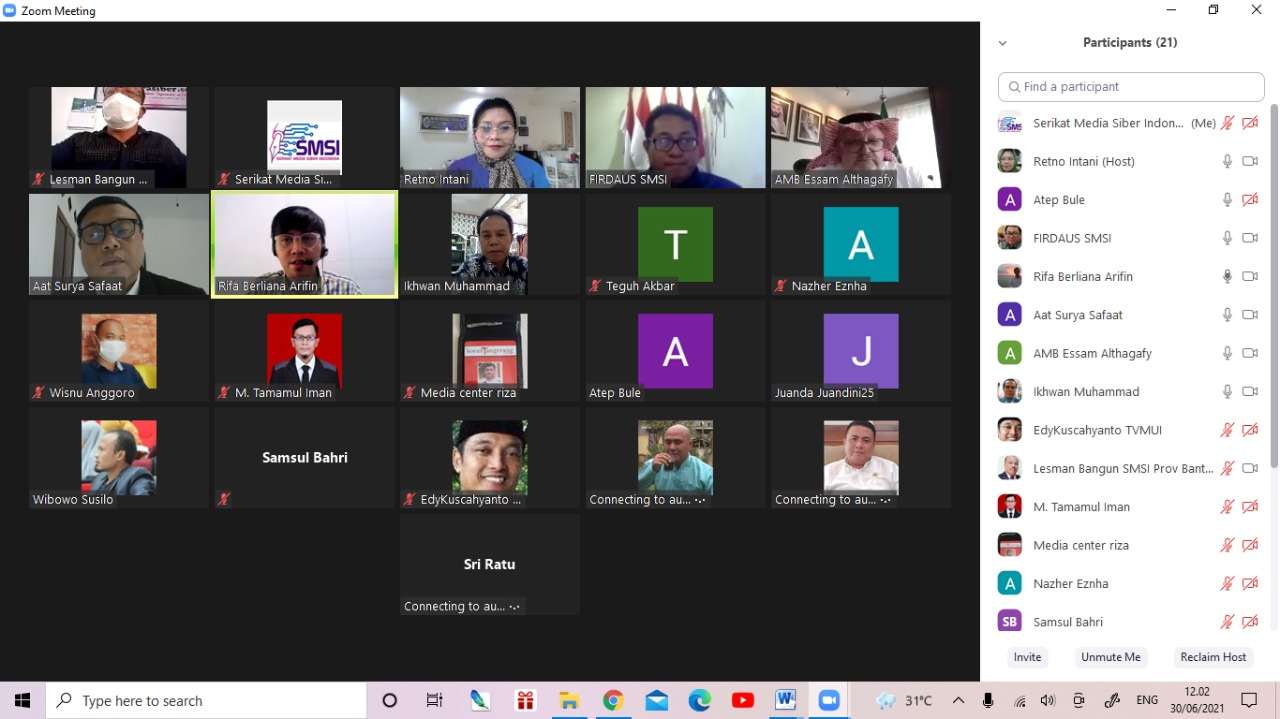The height and width of the screenshot is (719, 1280).
Task: Click microphone icon in Aat Surya Safaat row
Action: point(1227,315)
